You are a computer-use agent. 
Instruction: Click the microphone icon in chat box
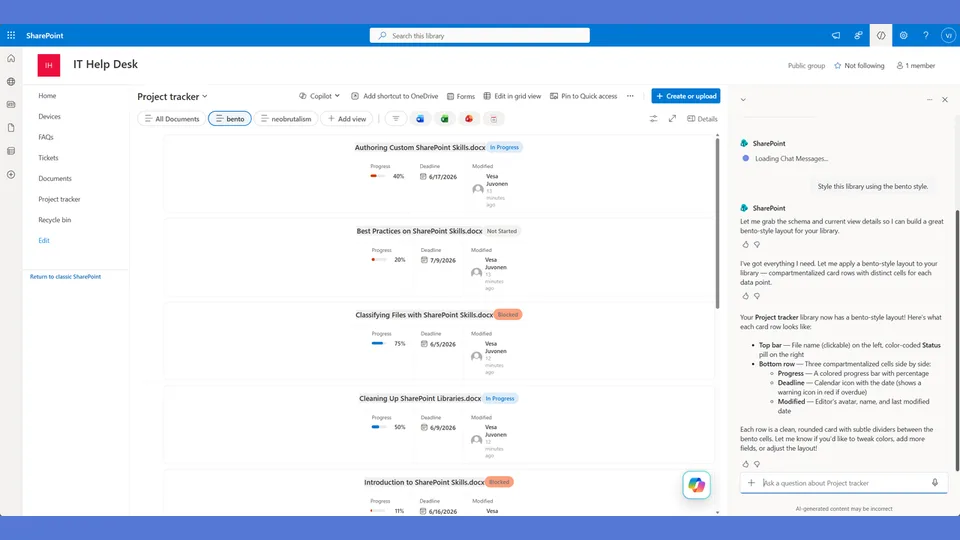(935, 482)
